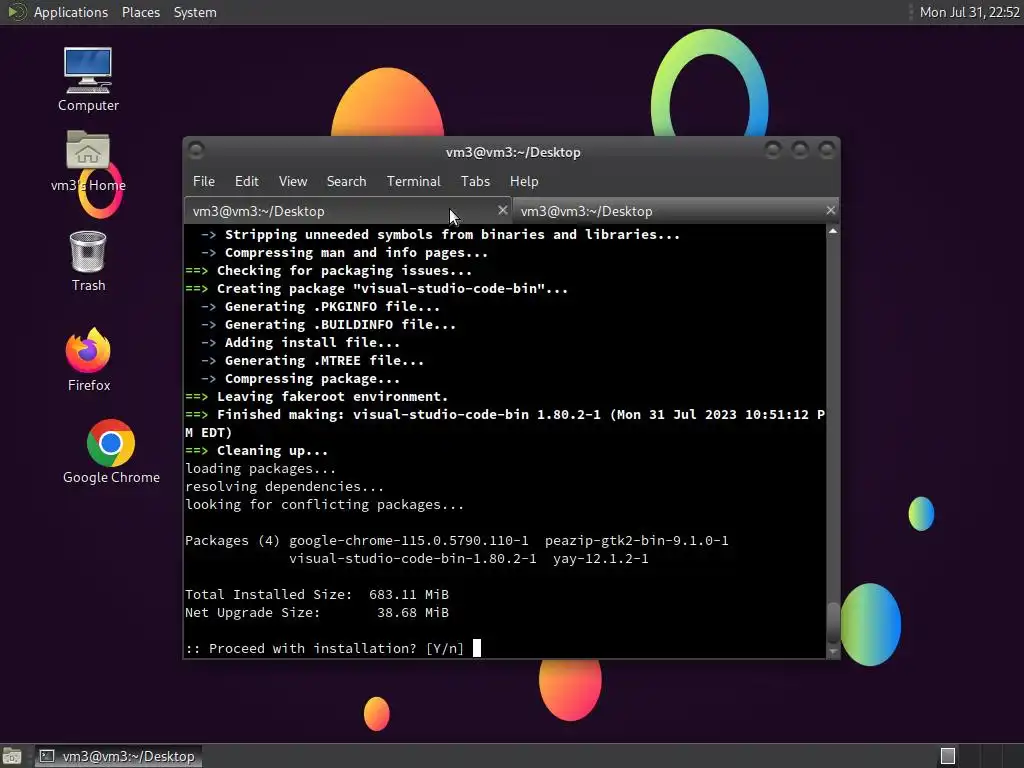Close the first terminal tab
Screen dimensions: 1024x768
tap(502, 210)
